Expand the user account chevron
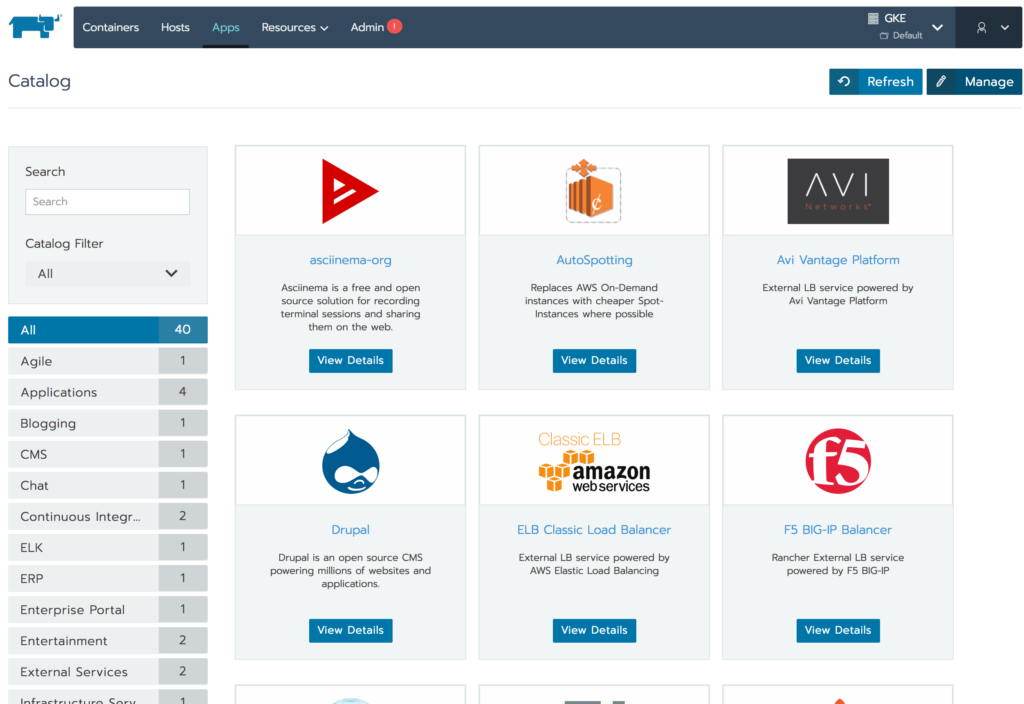This screenshot has width=1024, height=704. tap(1005, 27)
